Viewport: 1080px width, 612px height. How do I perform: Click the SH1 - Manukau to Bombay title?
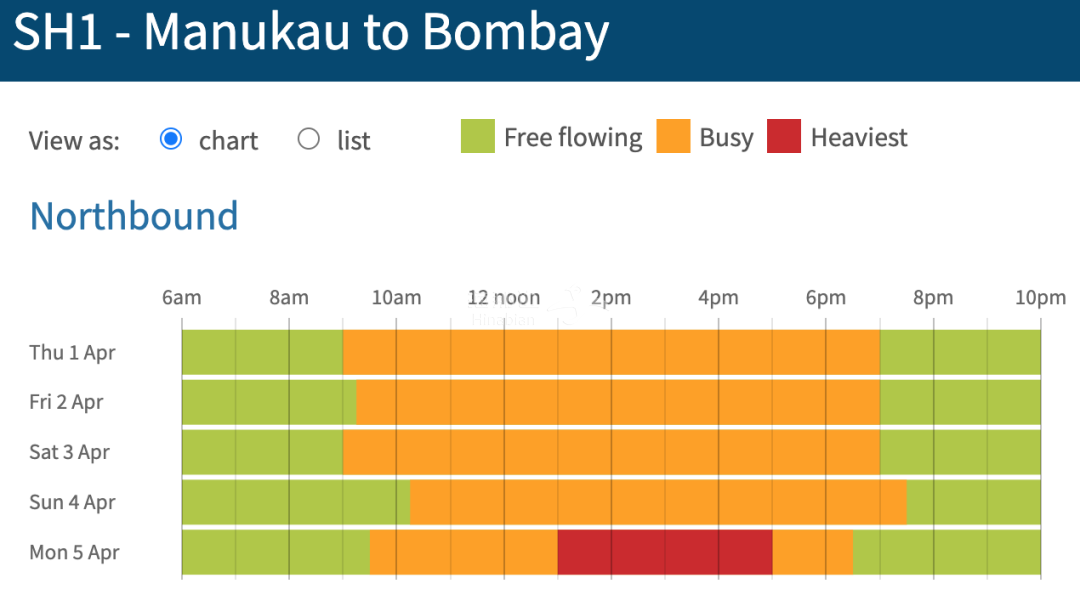point(311,33)
